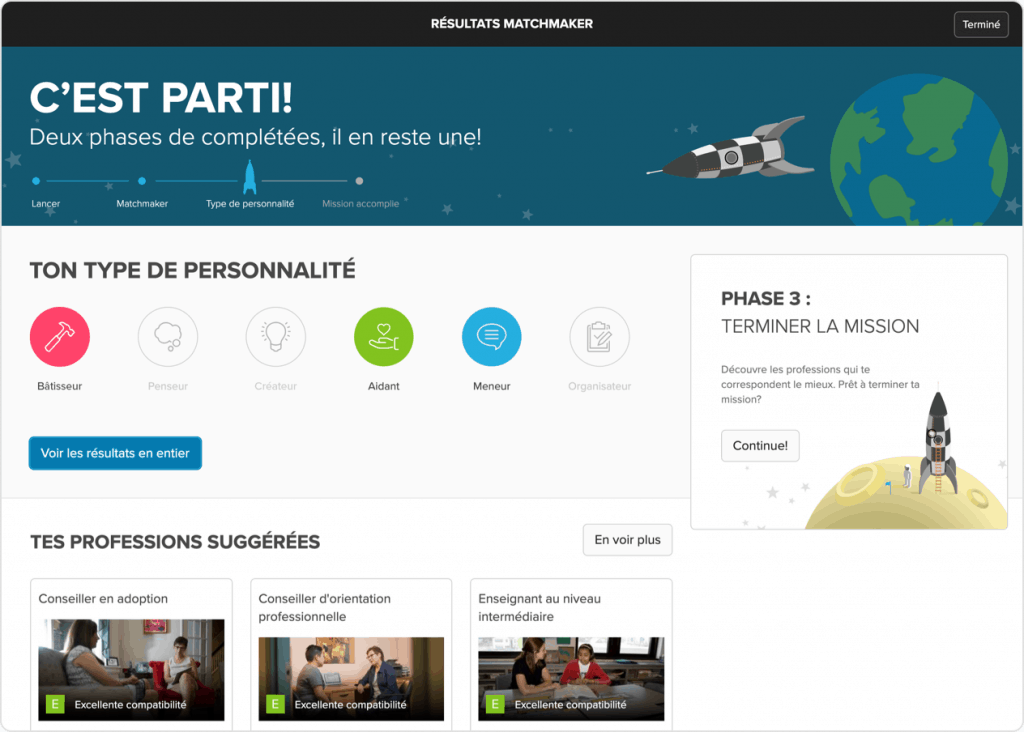Click the Continue! button in Phase 3
The height and width of the screenshot is (732, 1024).
point(760,445)
